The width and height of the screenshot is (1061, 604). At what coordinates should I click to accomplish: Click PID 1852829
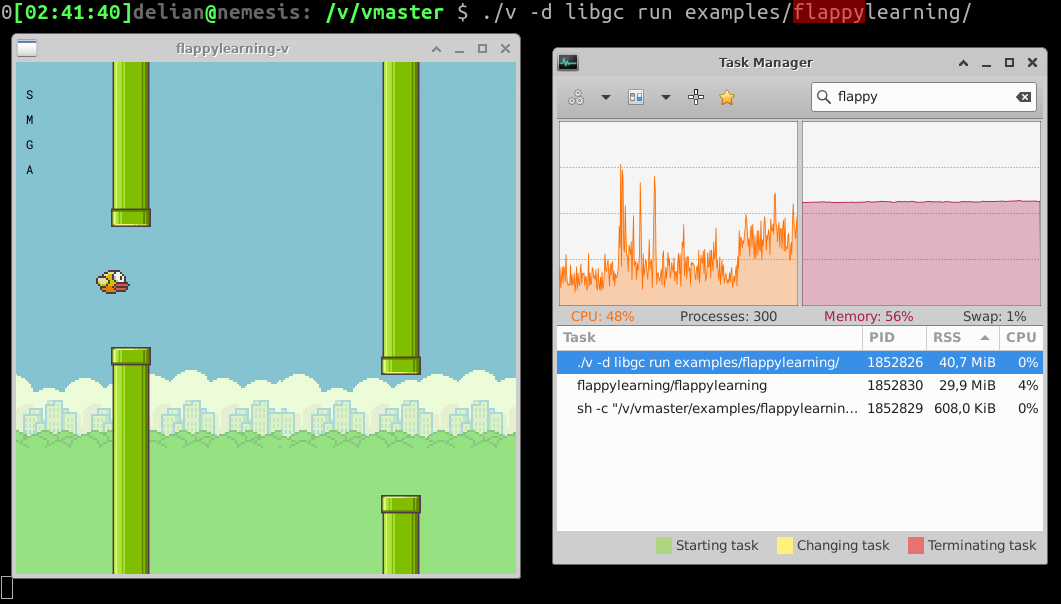895,409
